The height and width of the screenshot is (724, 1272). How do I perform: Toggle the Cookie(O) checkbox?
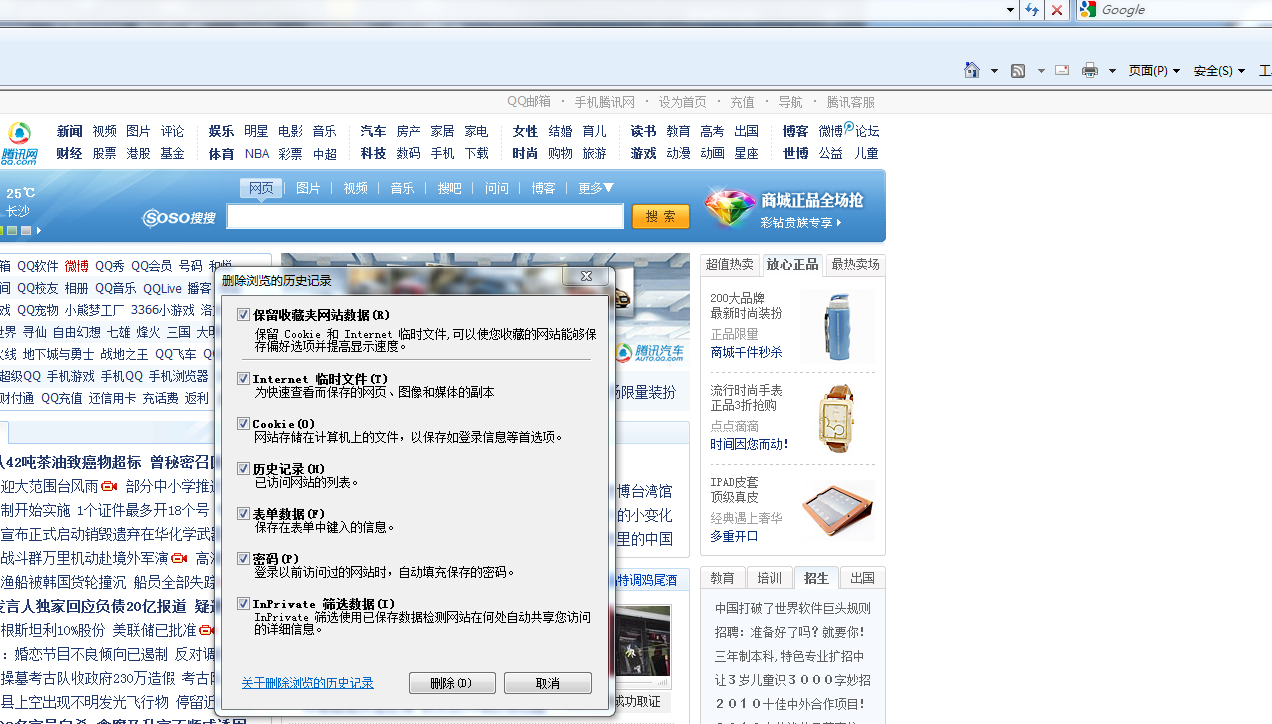pyautogui.click(x=243, y=424)
